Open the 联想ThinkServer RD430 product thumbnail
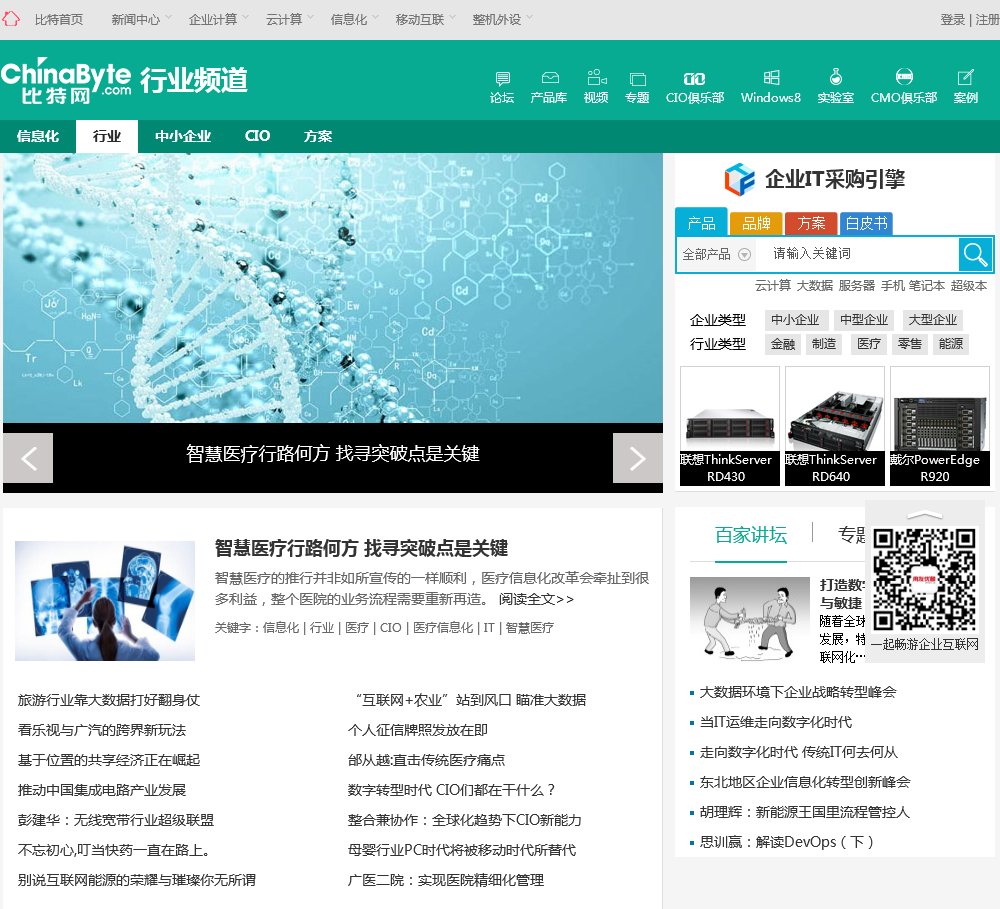This screenshot has height=909, width=1000. click(730, 426)
